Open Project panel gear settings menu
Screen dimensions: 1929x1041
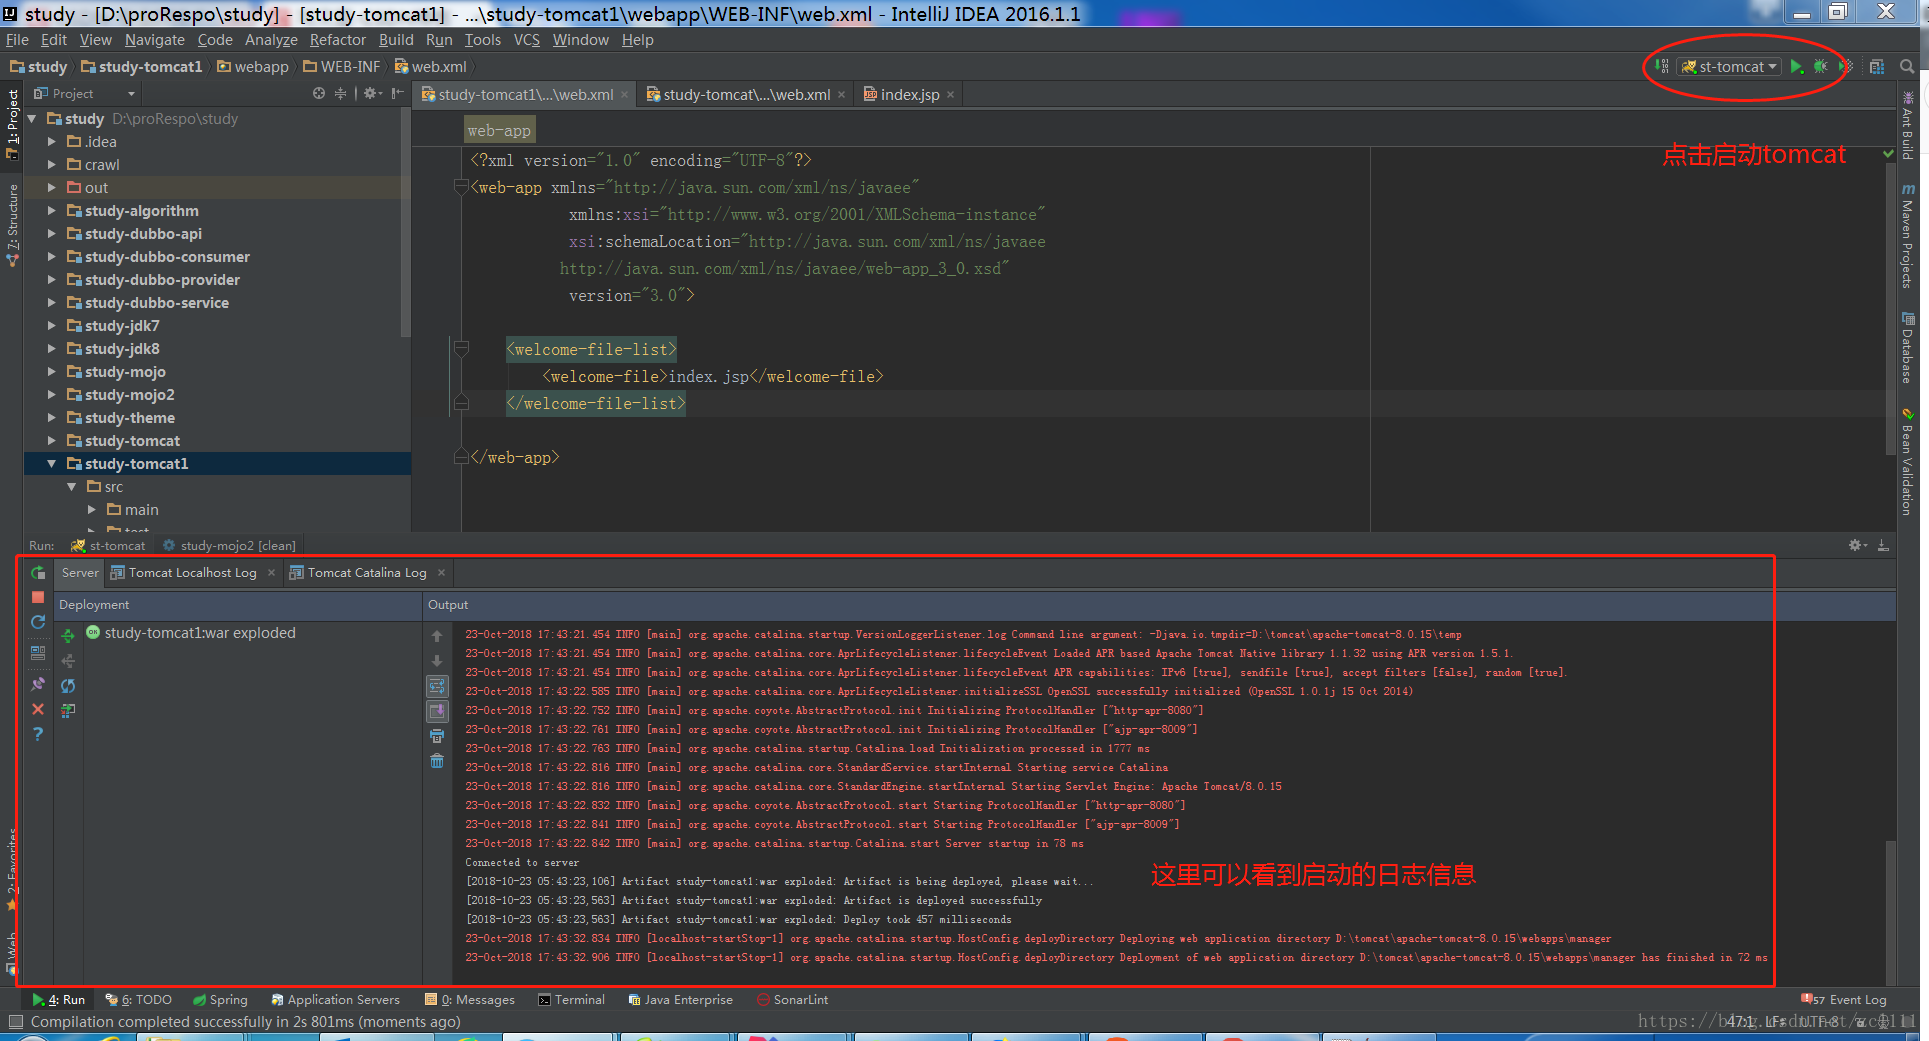point(372,93)
